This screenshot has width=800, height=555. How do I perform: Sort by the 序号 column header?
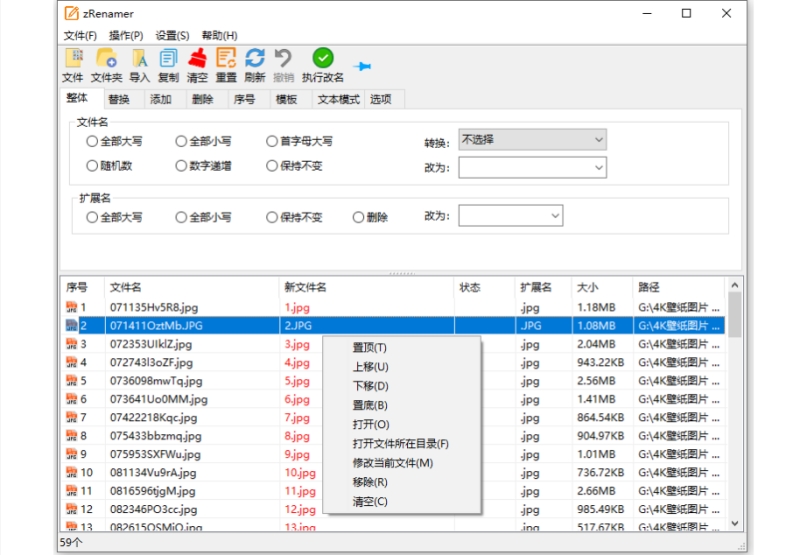(x=83, y=287)
